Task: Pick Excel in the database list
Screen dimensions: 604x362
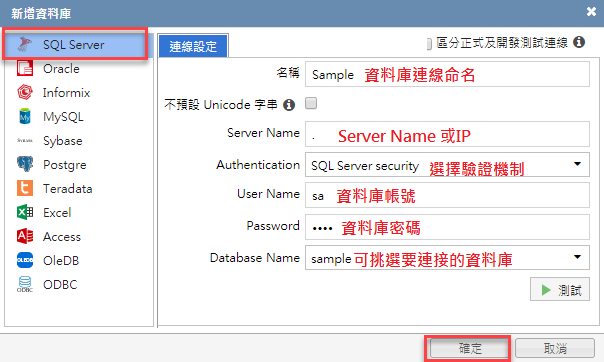Action: coord(57,213)
